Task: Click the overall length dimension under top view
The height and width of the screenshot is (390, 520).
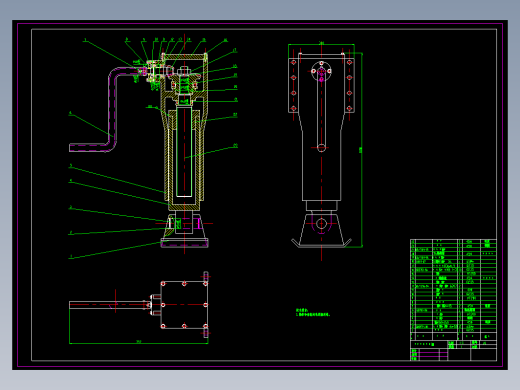Action: [139, 343]
